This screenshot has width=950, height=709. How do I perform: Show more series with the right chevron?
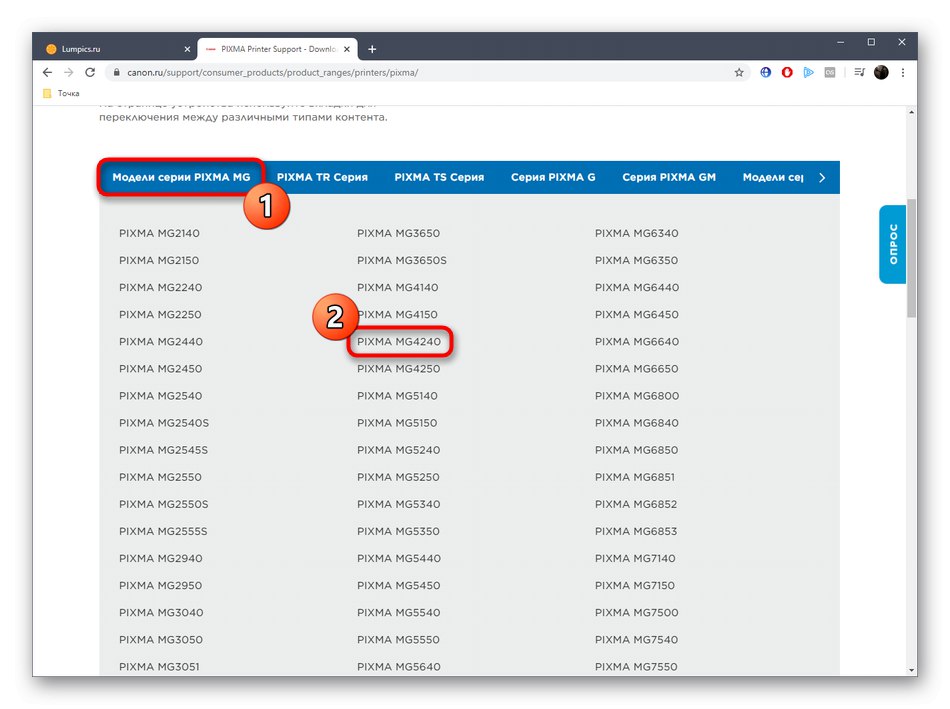point(822,178)
